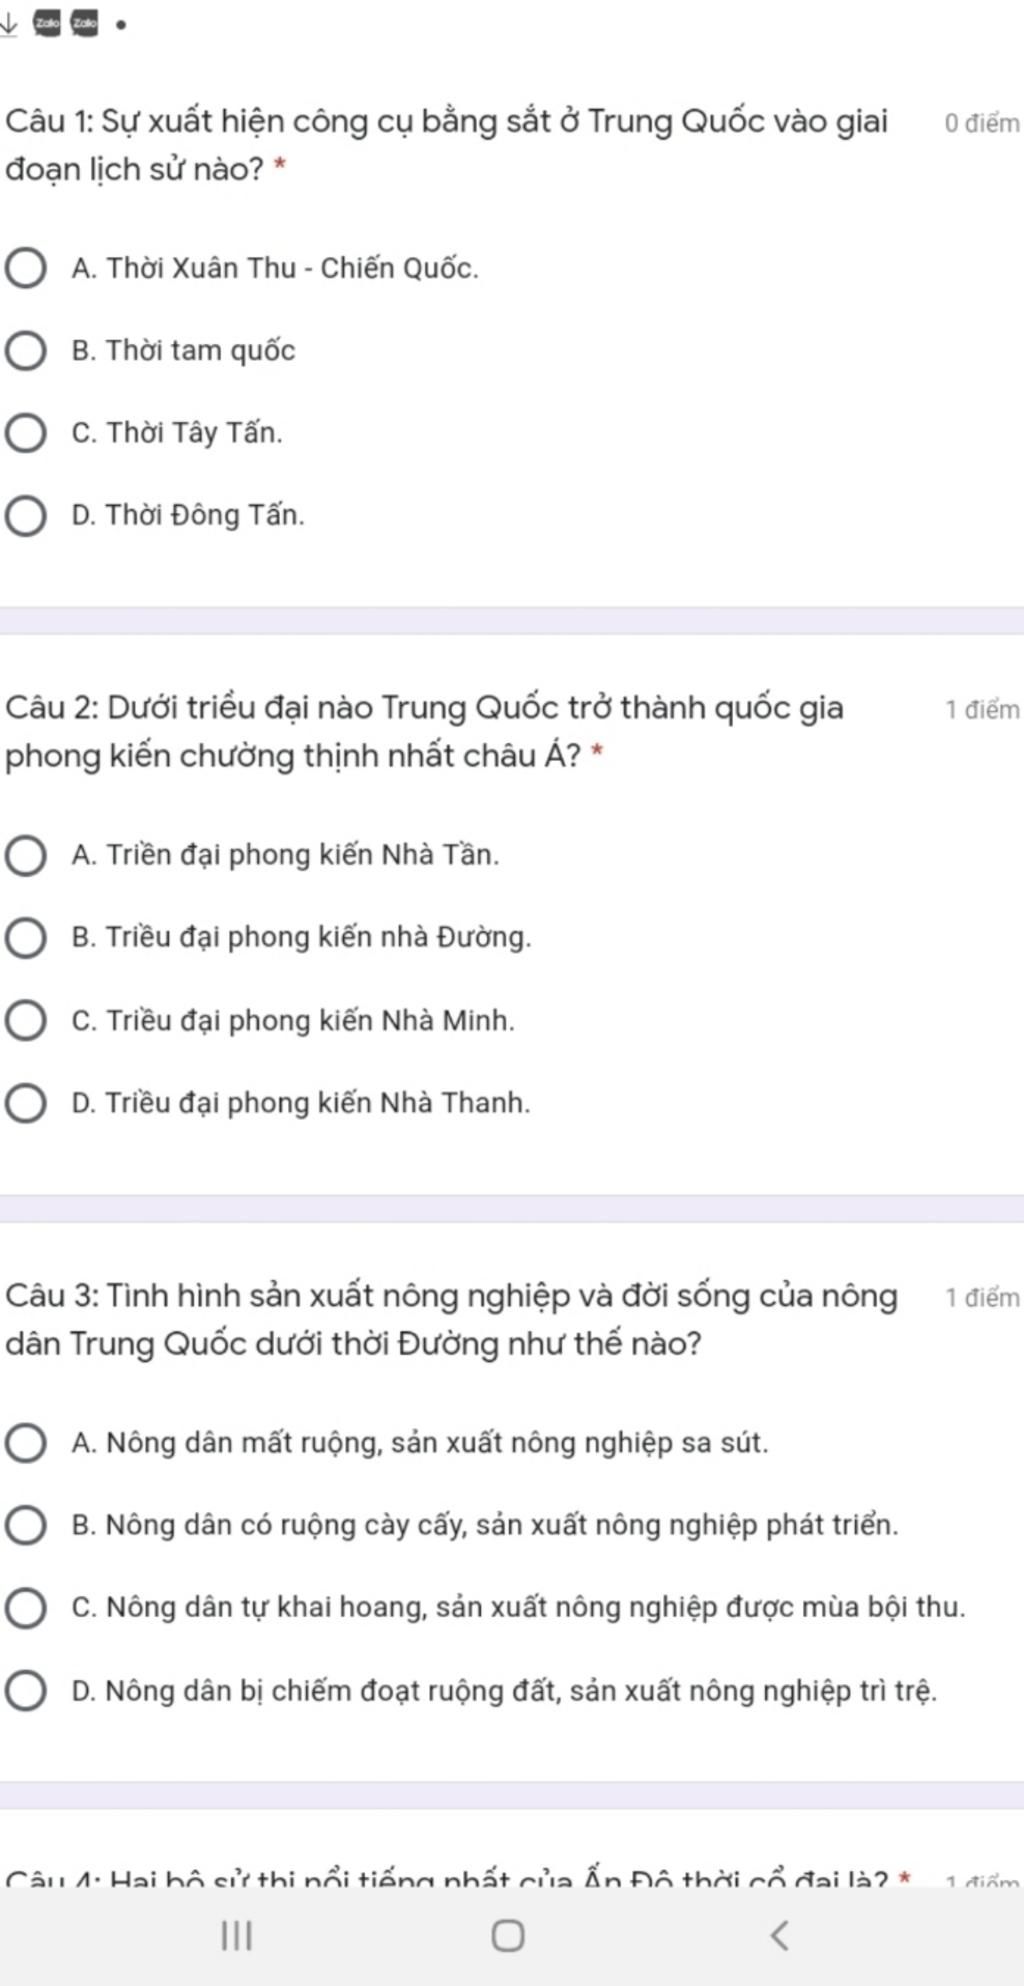The width and height of the screenshot is (1024, 1986).
Task: Select C. Nông dân tự khai hoang answer
Action: [x=485, y=1608]
